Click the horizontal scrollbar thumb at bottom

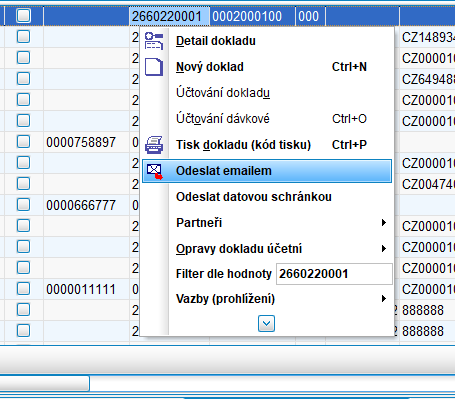[44, 383]
